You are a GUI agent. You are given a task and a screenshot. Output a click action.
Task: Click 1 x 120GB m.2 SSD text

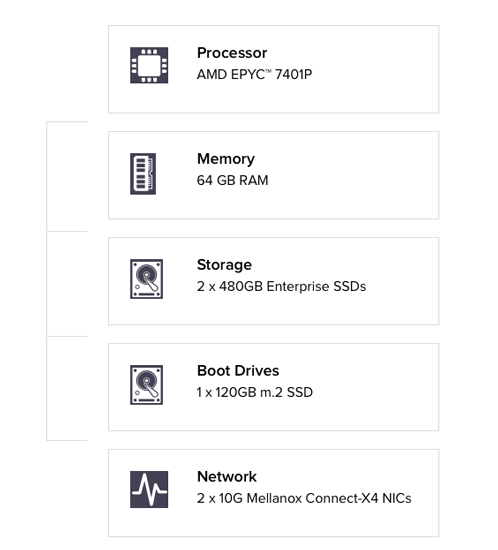[x=255, y=392]
